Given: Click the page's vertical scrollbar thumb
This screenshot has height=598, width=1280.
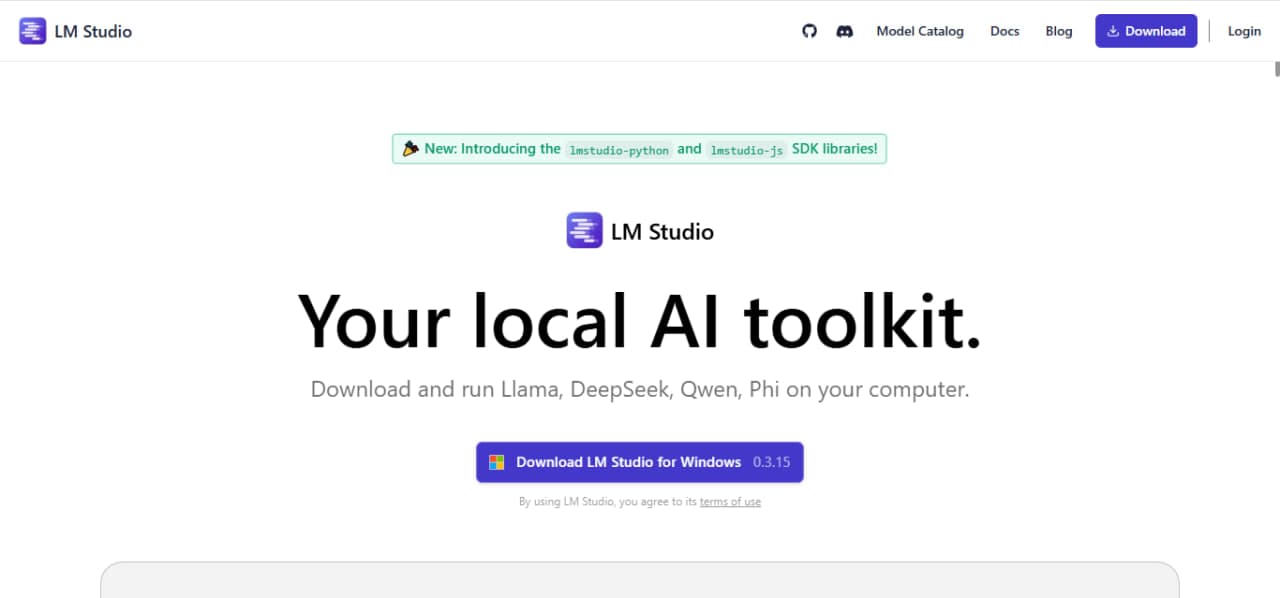Looking at the screenshot, I should pos(1276,69).
